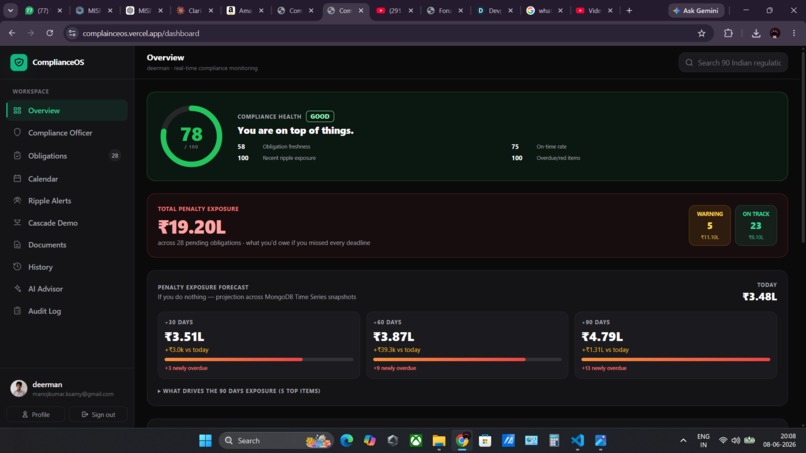Click the ComplianceOS shield logo
This screenshot has width=806, height=453.
tap(19, 62)
